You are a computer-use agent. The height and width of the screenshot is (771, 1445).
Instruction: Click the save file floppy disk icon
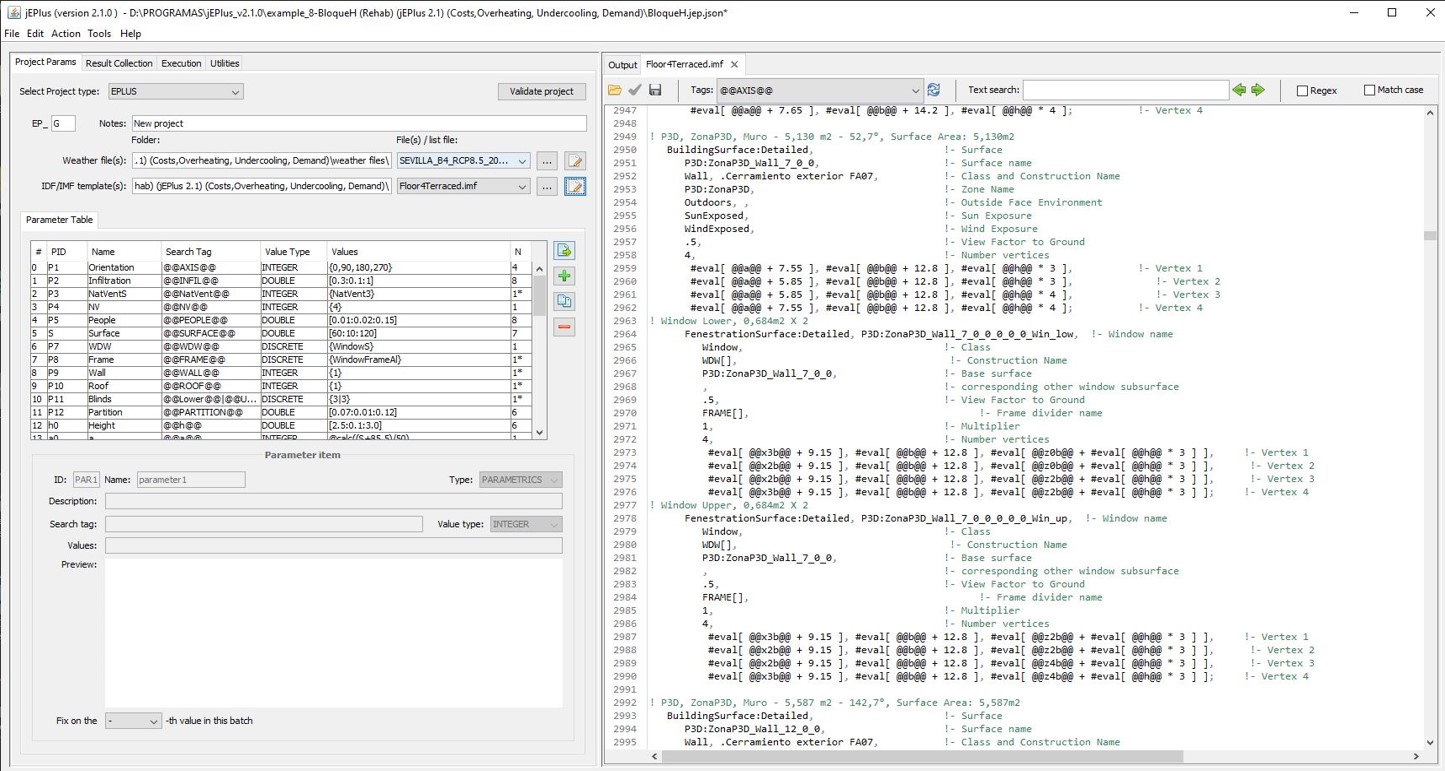655,90
